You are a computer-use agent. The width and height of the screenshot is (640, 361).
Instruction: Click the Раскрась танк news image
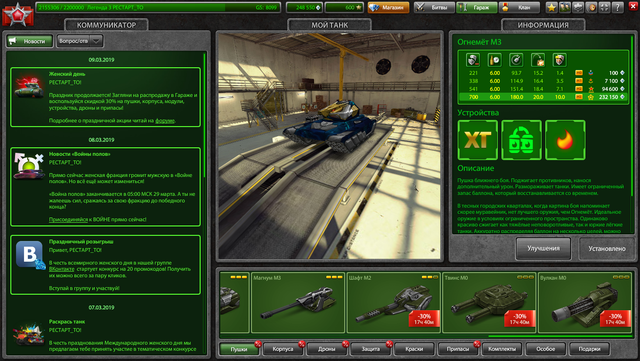29,334
